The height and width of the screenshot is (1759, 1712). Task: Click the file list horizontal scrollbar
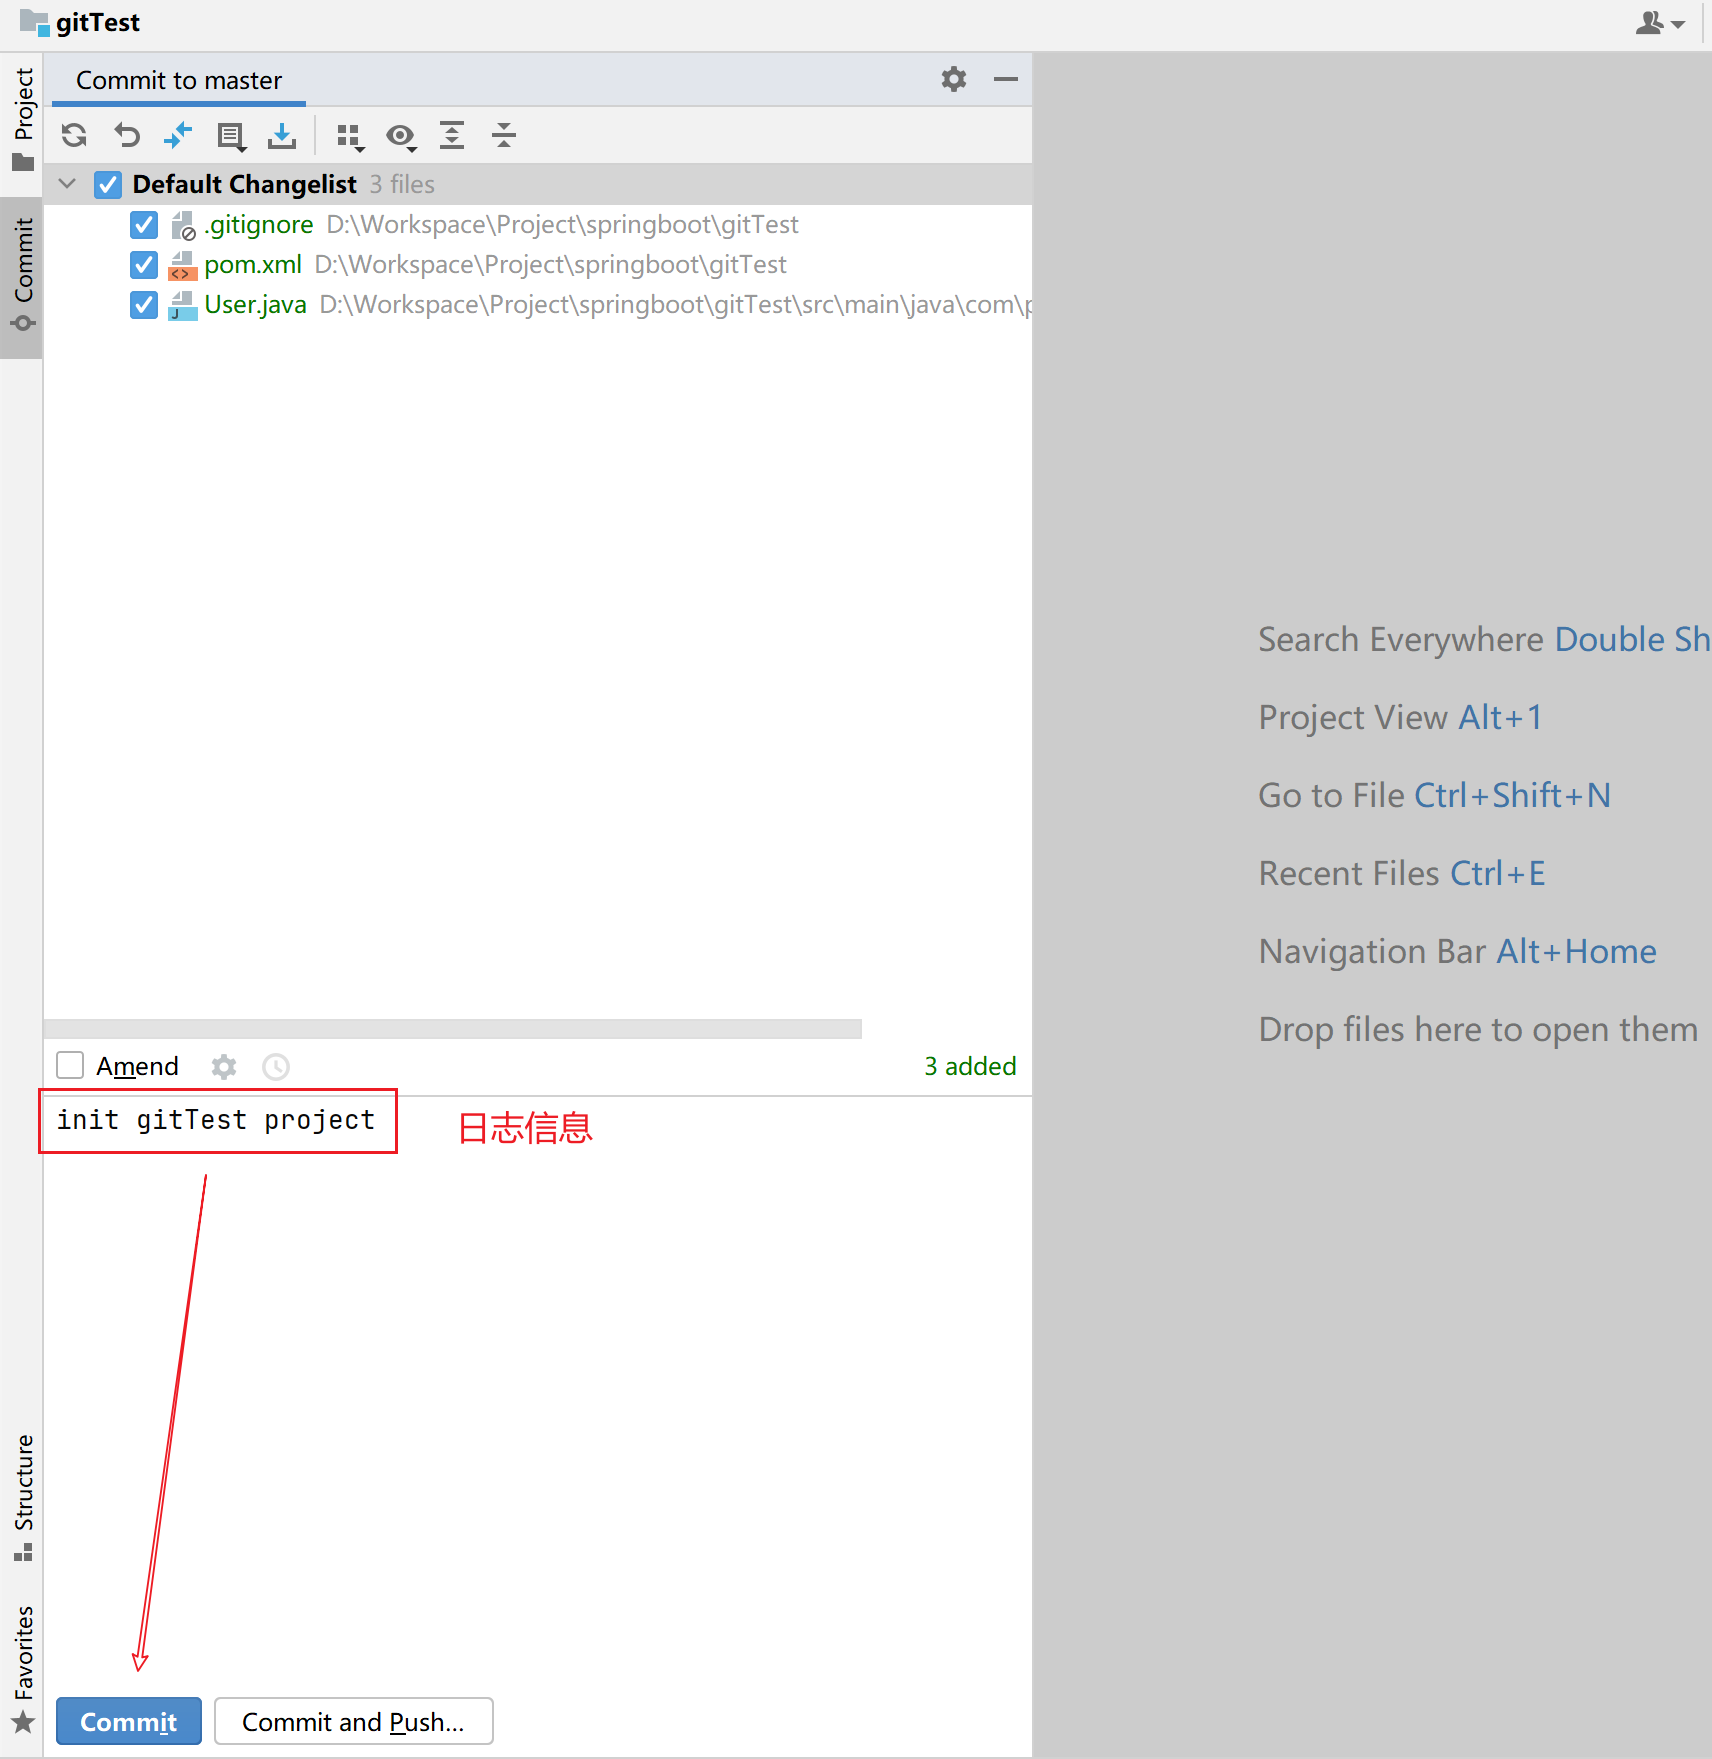click(x=452, y=1029)
